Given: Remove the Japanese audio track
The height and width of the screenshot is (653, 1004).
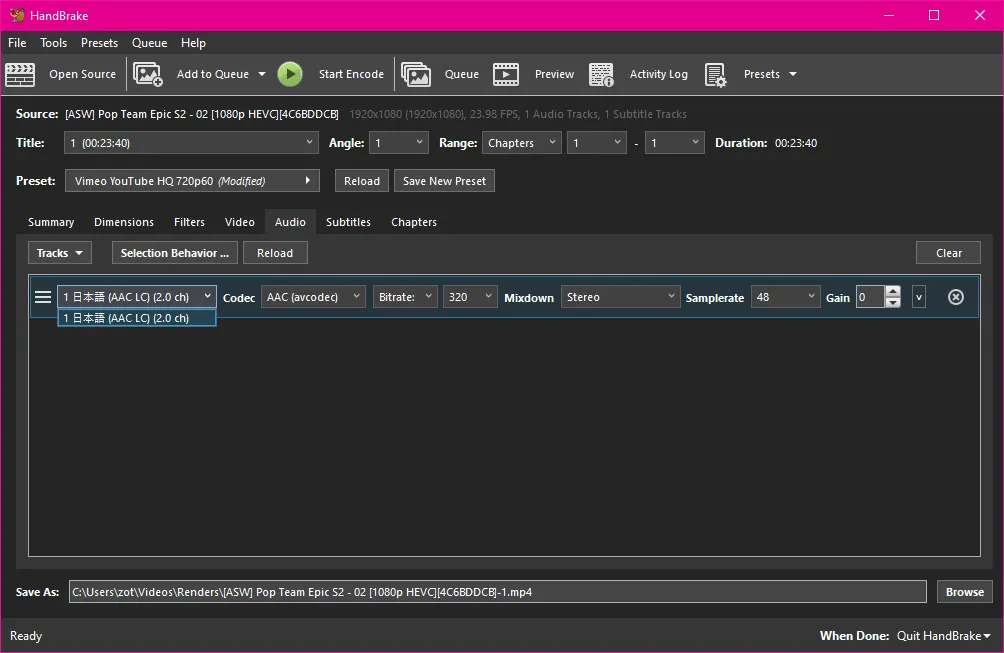Looking at the screenshot, I should (x=958, y=297).
